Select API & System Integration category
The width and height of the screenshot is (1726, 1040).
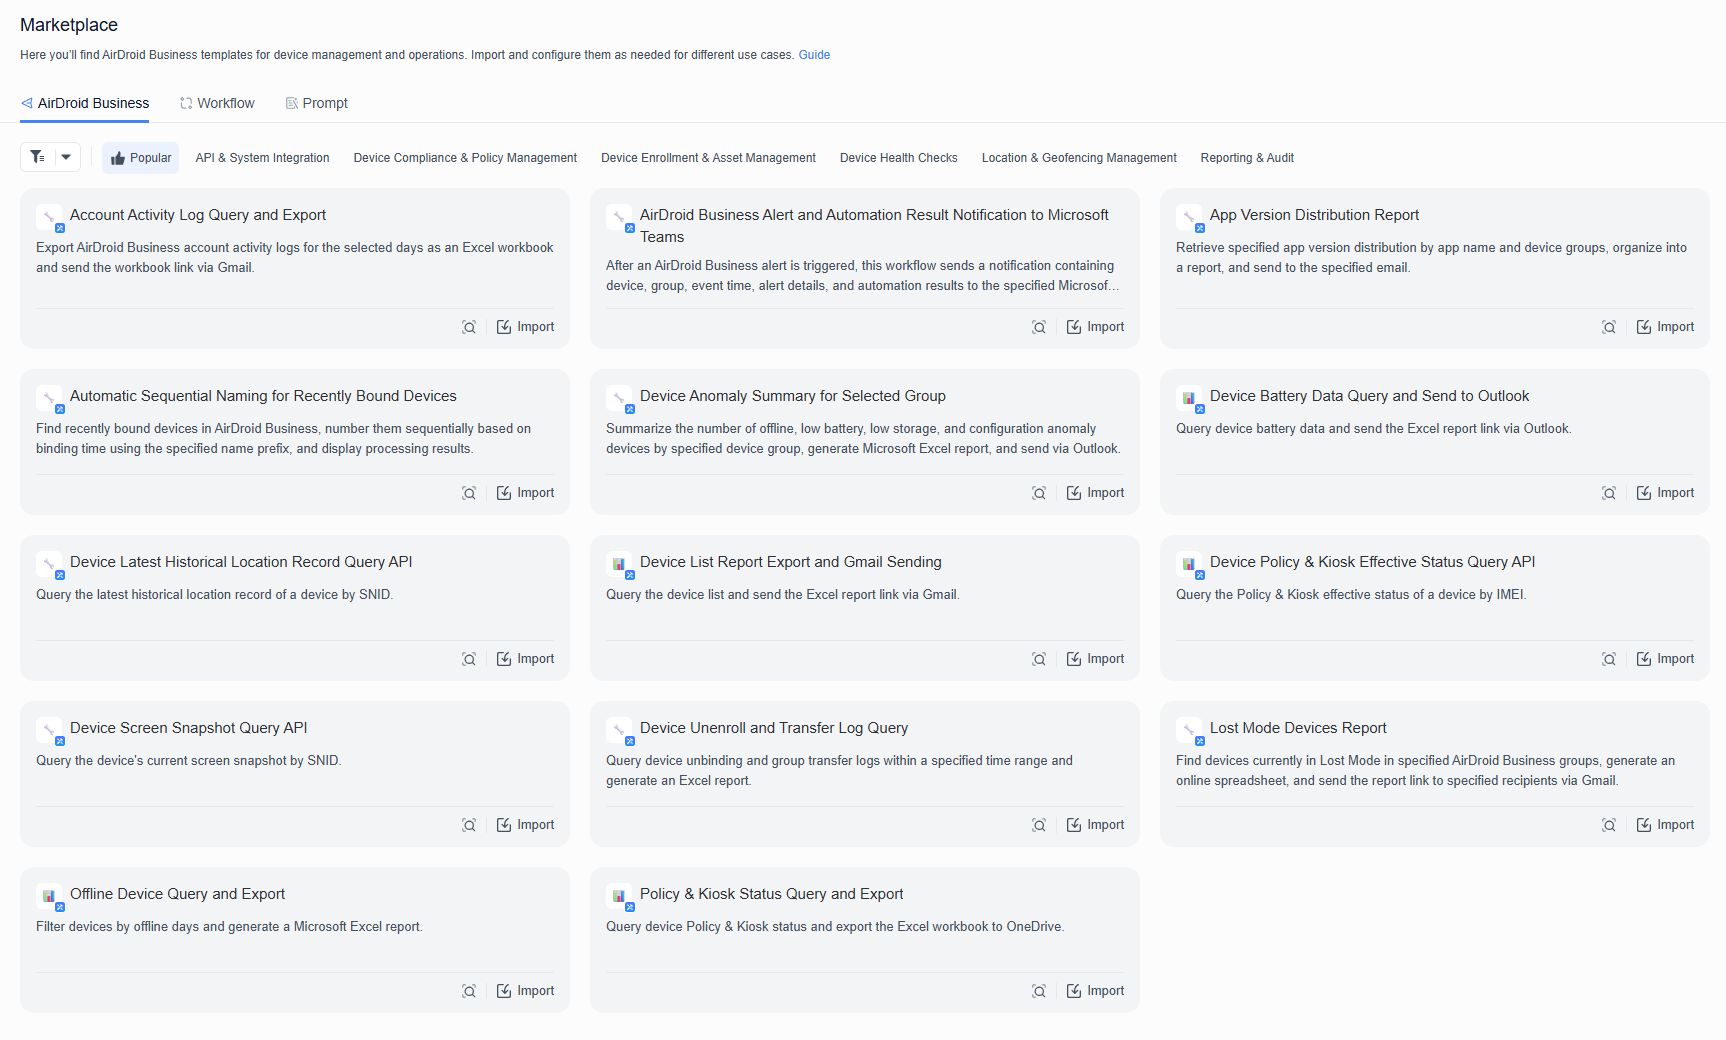[x=262, y=158]
